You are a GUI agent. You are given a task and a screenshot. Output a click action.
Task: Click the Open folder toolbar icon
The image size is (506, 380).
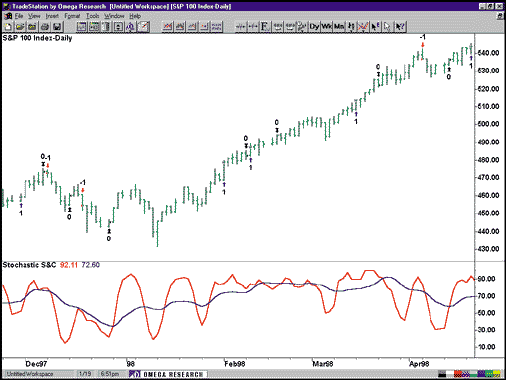(x=20, y=27)
